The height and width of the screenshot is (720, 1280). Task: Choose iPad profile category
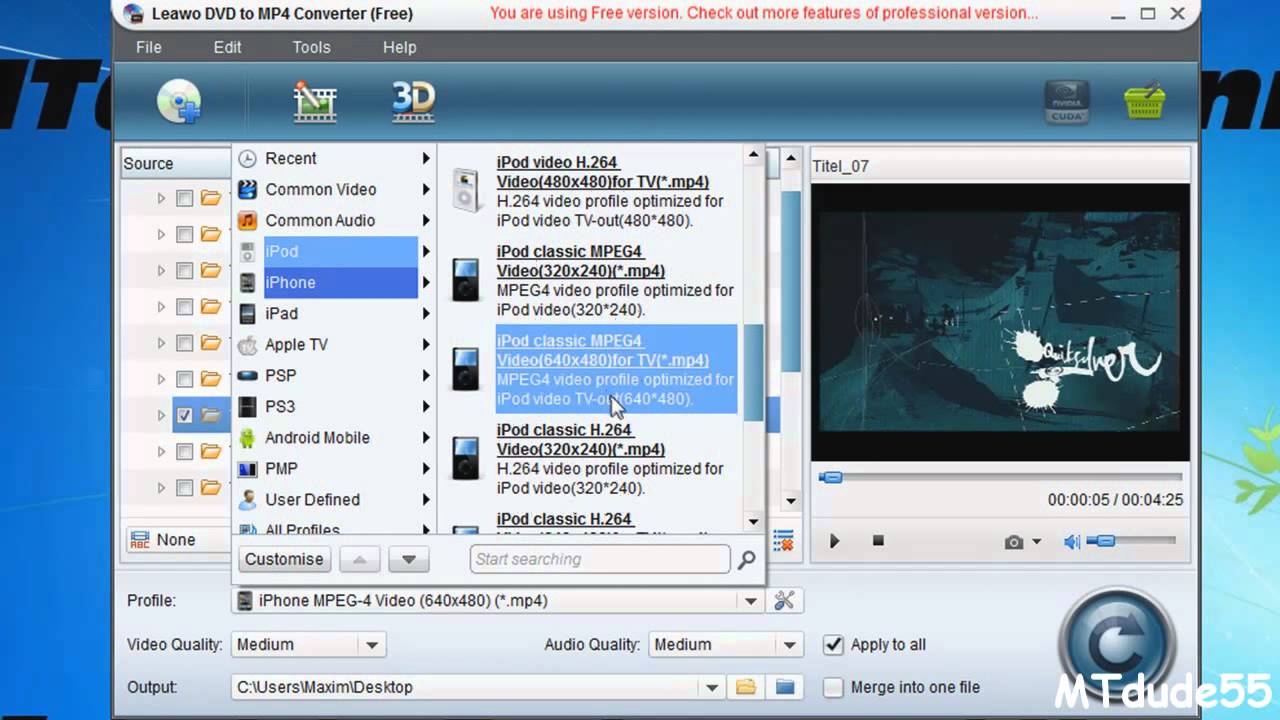[x=327, y=313]
